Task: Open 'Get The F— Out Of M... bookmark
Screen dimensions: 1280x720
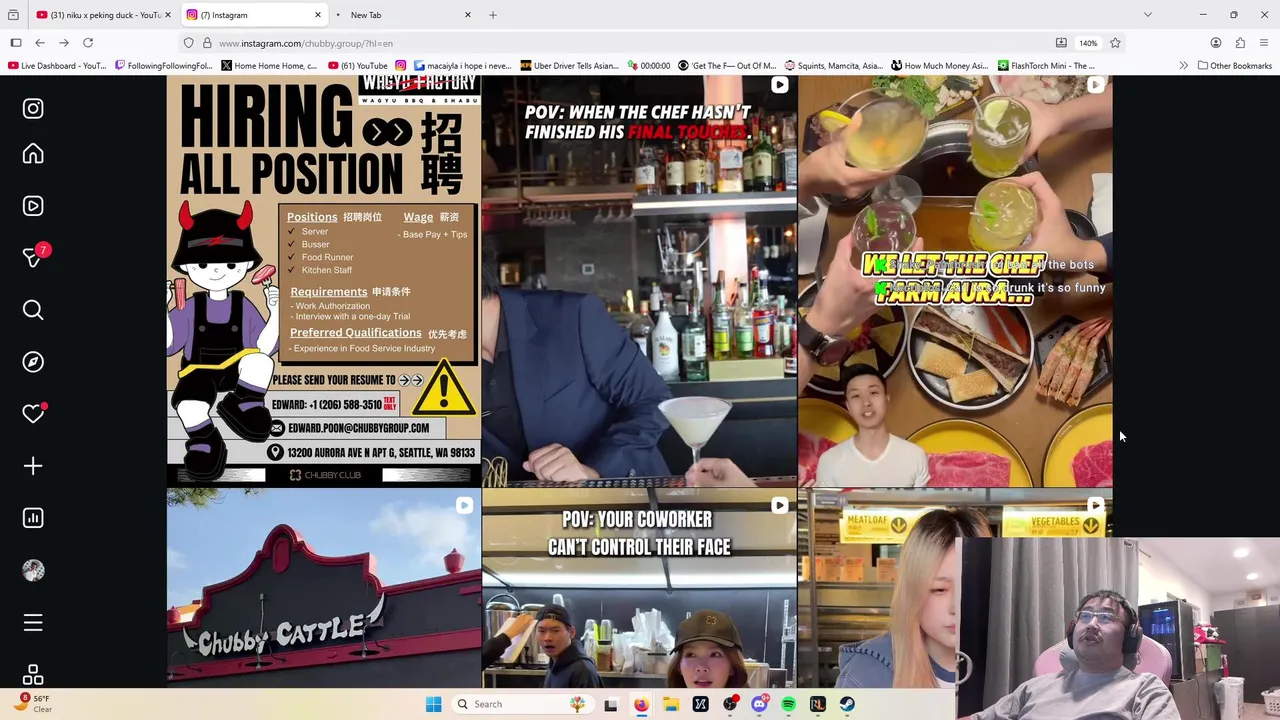Action: pyautogui.click(x=727, y=66)
